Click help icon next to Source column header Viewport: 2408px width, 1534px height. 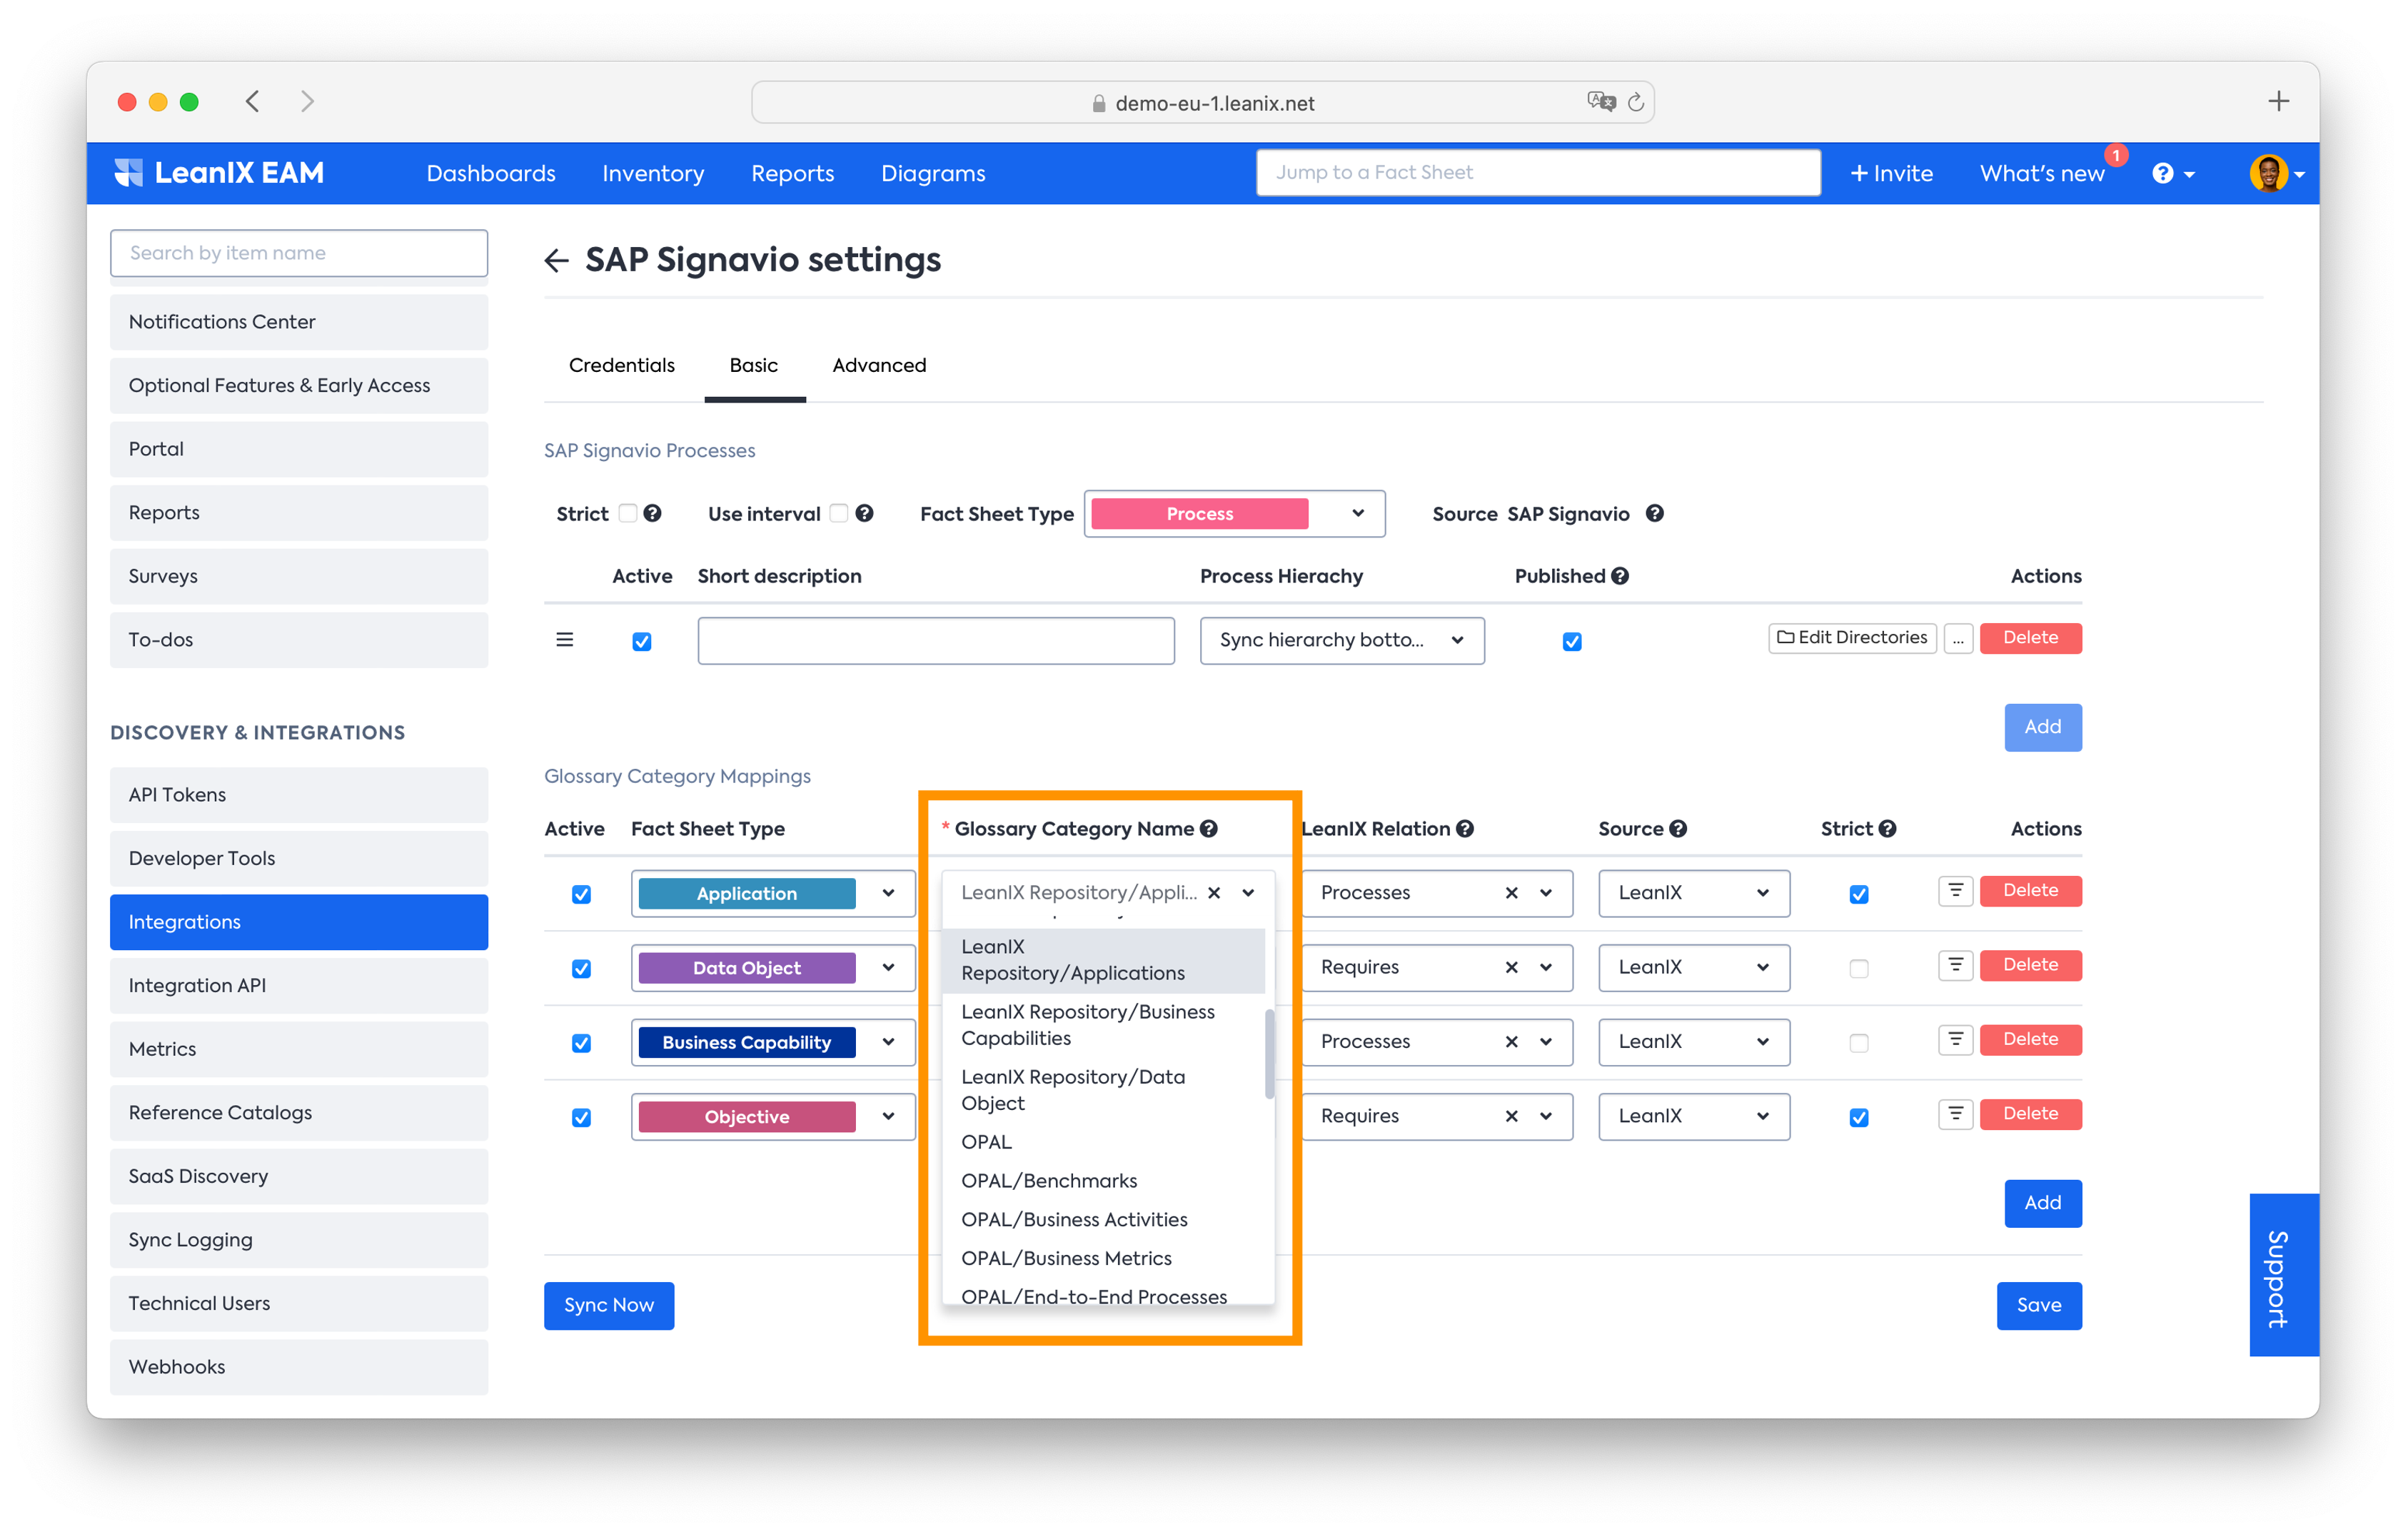click(x=1678, y=828)
